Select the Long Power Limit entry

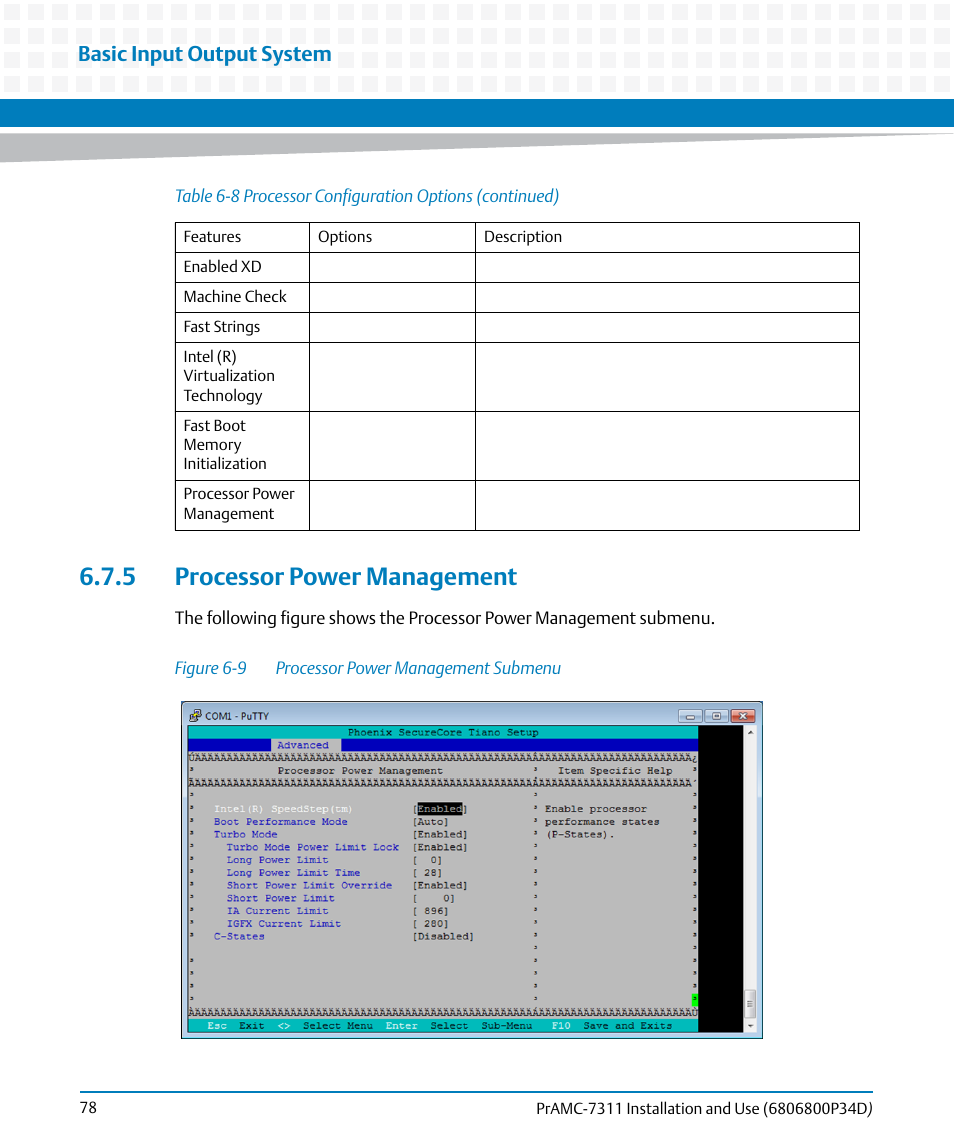pos(277,860)
